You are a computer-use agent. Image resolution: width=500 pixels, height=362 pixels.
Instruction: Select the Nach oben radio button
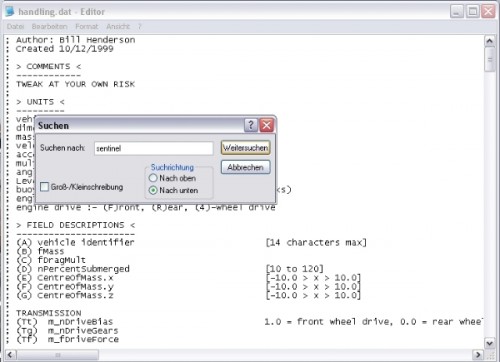153,178
